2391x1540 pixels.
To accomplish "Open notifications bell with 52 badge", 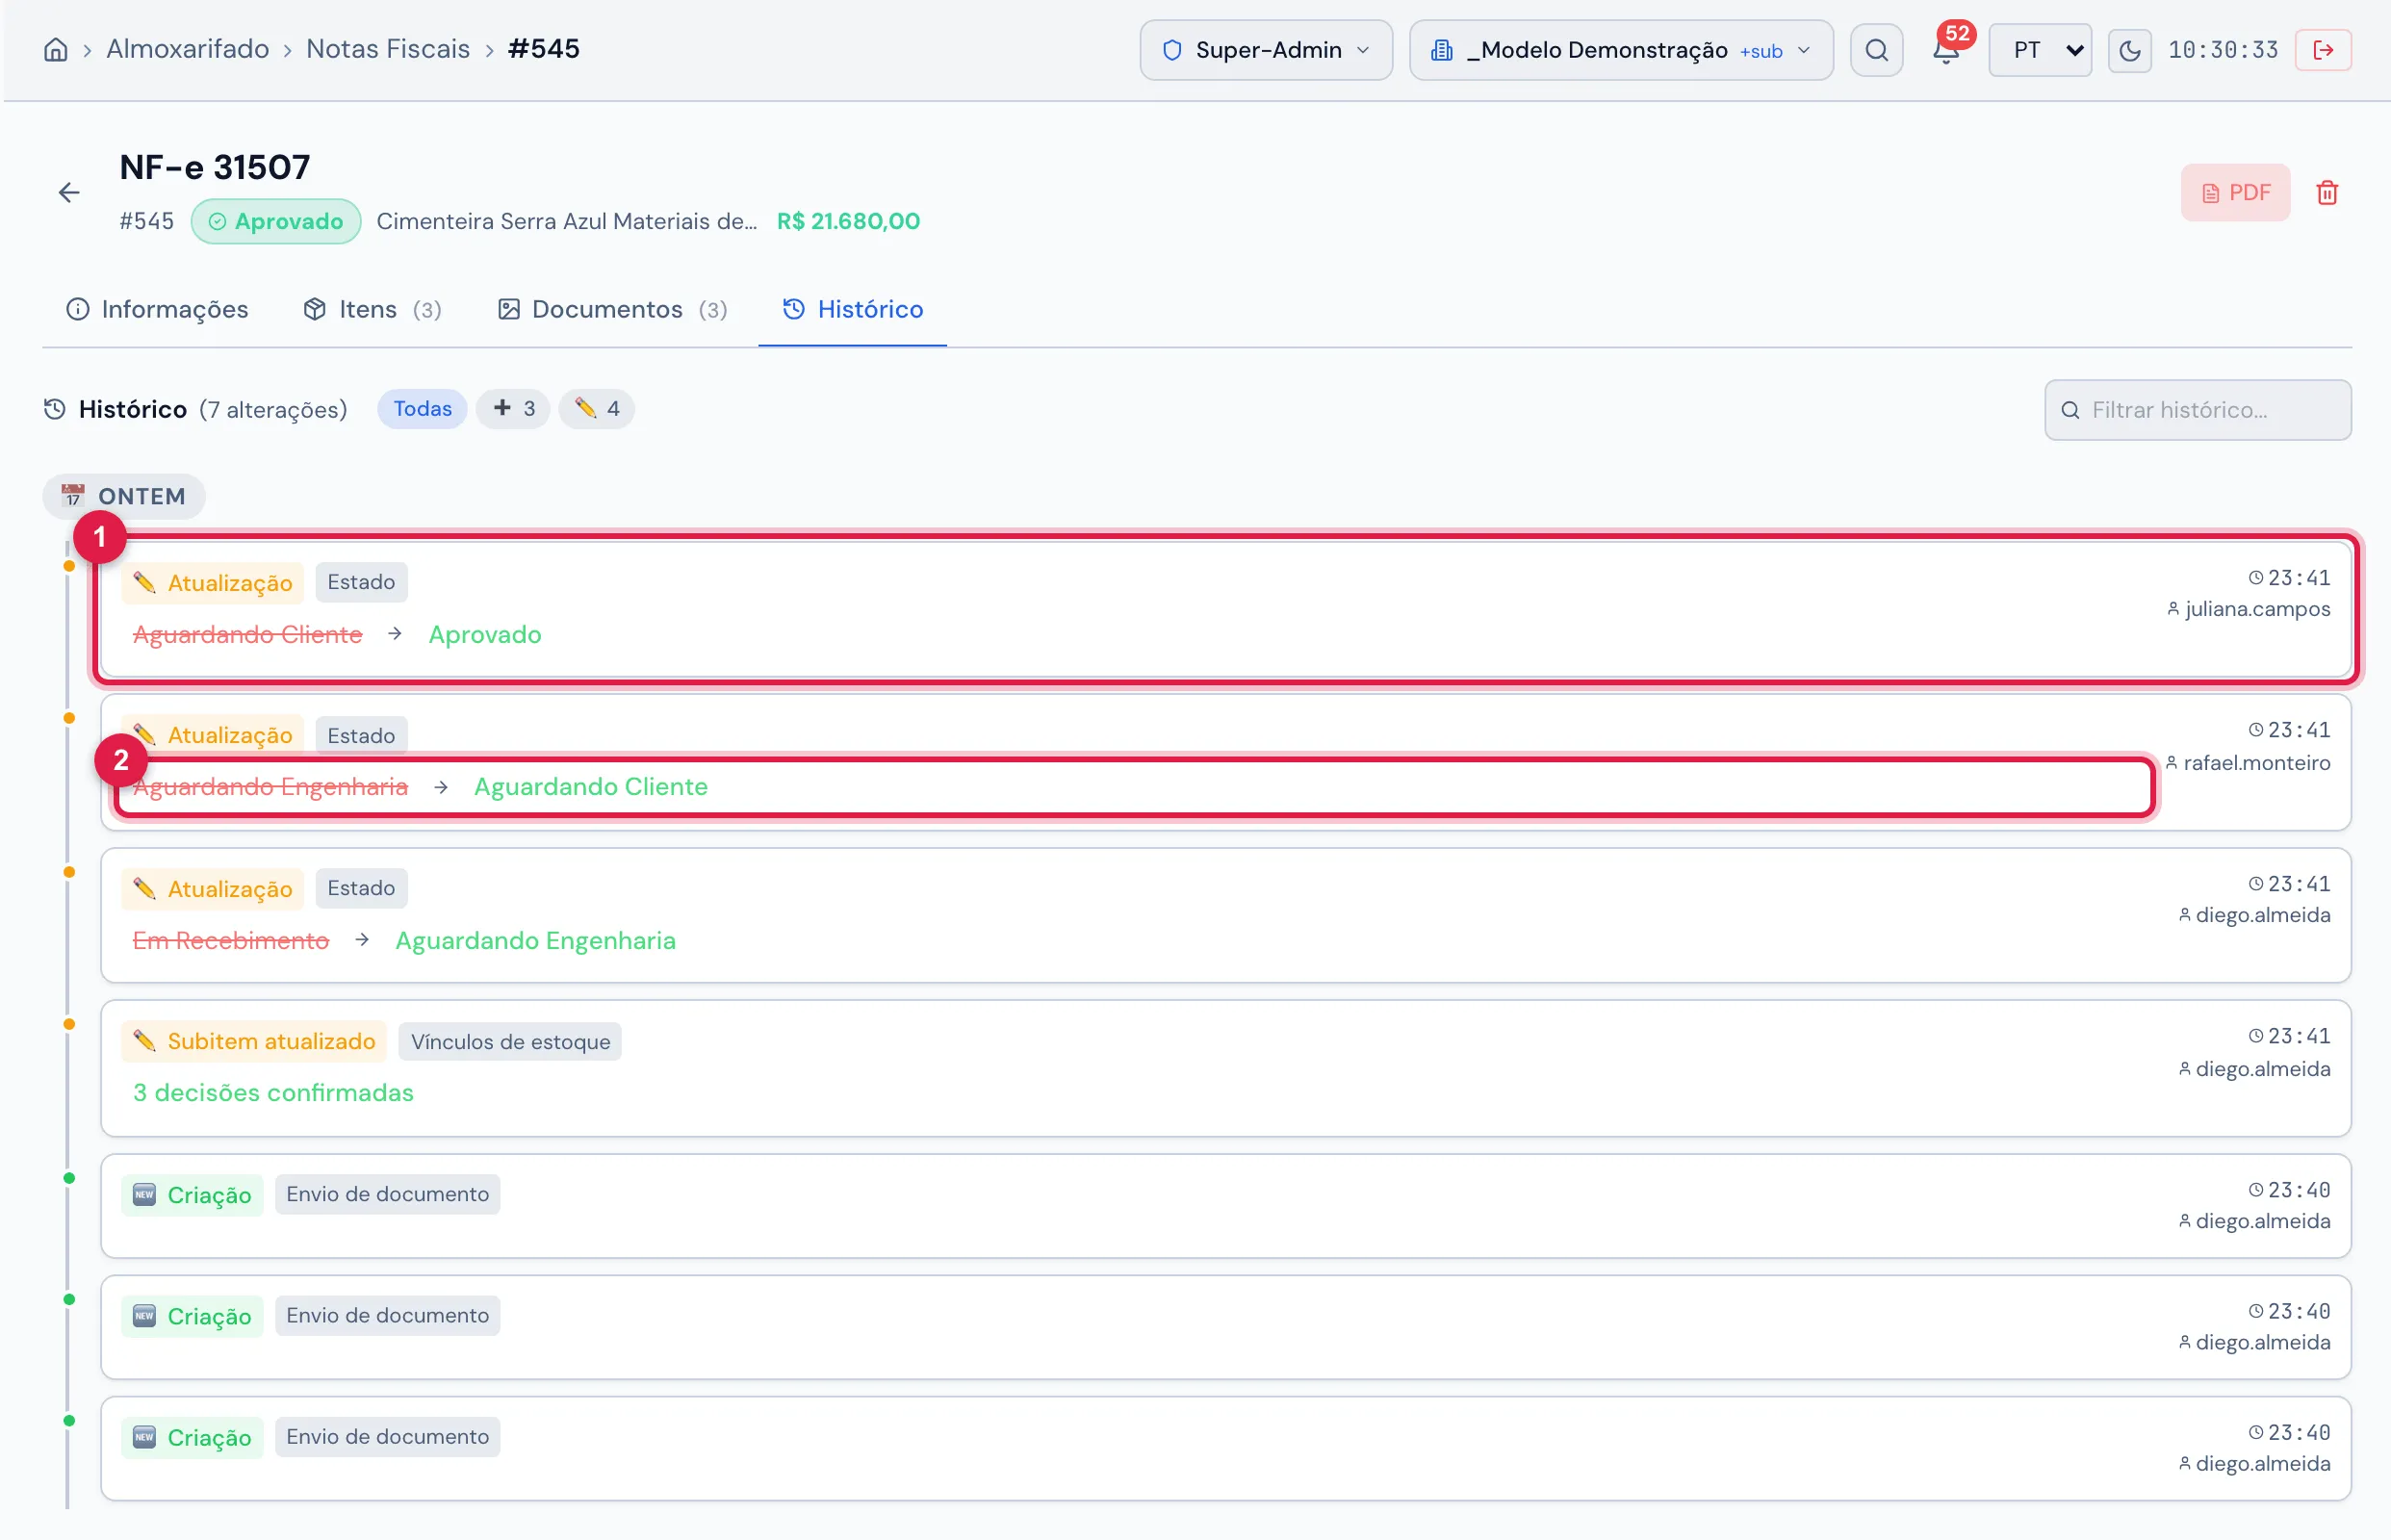I will pyautogui.click(x=1946, y=50).
